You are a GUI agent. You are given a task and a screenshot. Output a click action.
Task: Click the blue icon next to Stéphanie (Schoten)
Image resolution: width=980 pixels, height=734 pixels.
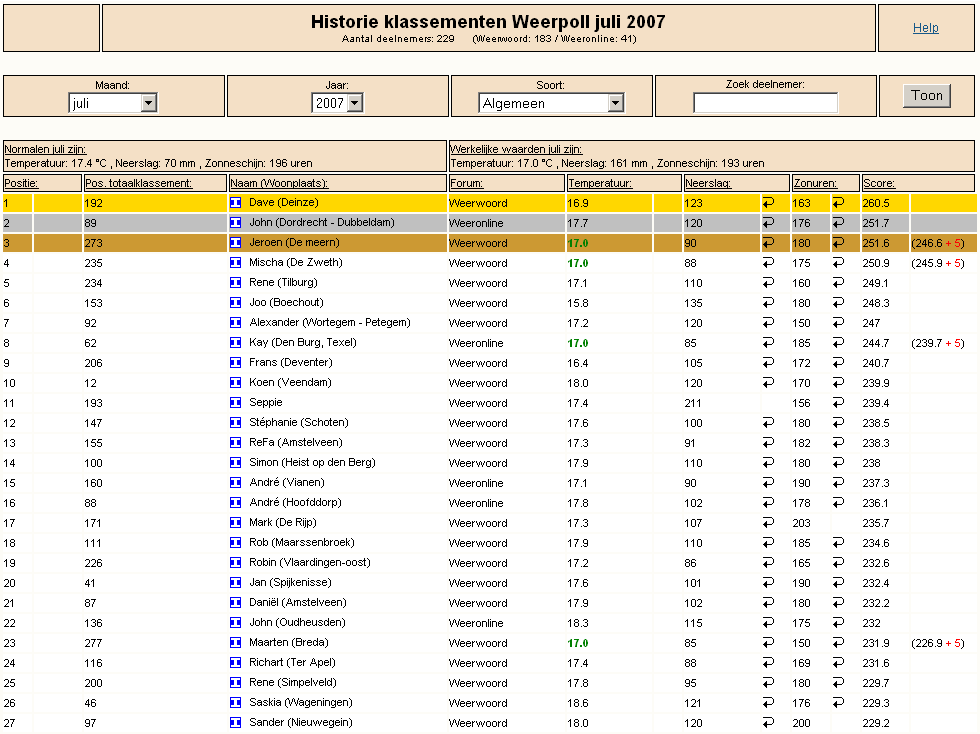point(236,423)
